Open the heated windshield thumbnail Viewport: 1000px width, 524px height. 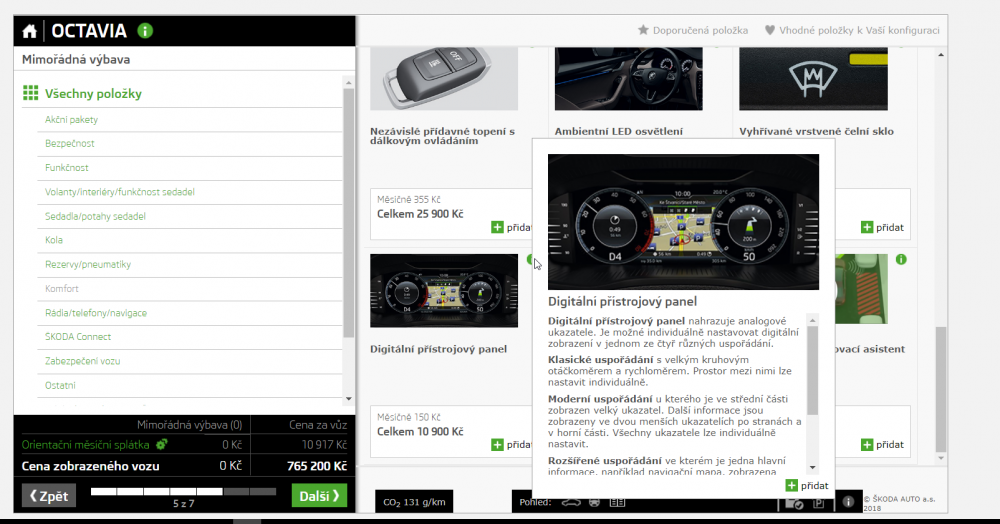[x=813, y=78]
